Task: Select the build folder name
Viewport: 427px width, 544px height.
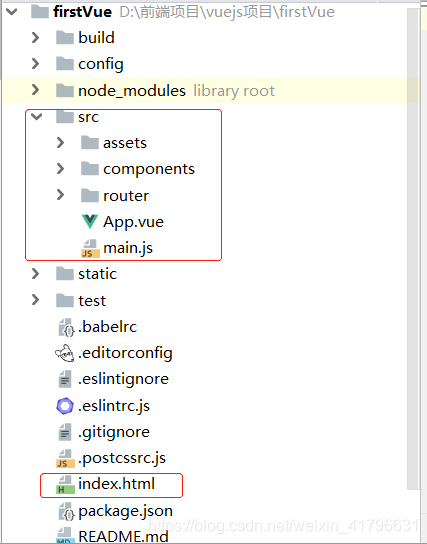Action: [x=96, y=37]
